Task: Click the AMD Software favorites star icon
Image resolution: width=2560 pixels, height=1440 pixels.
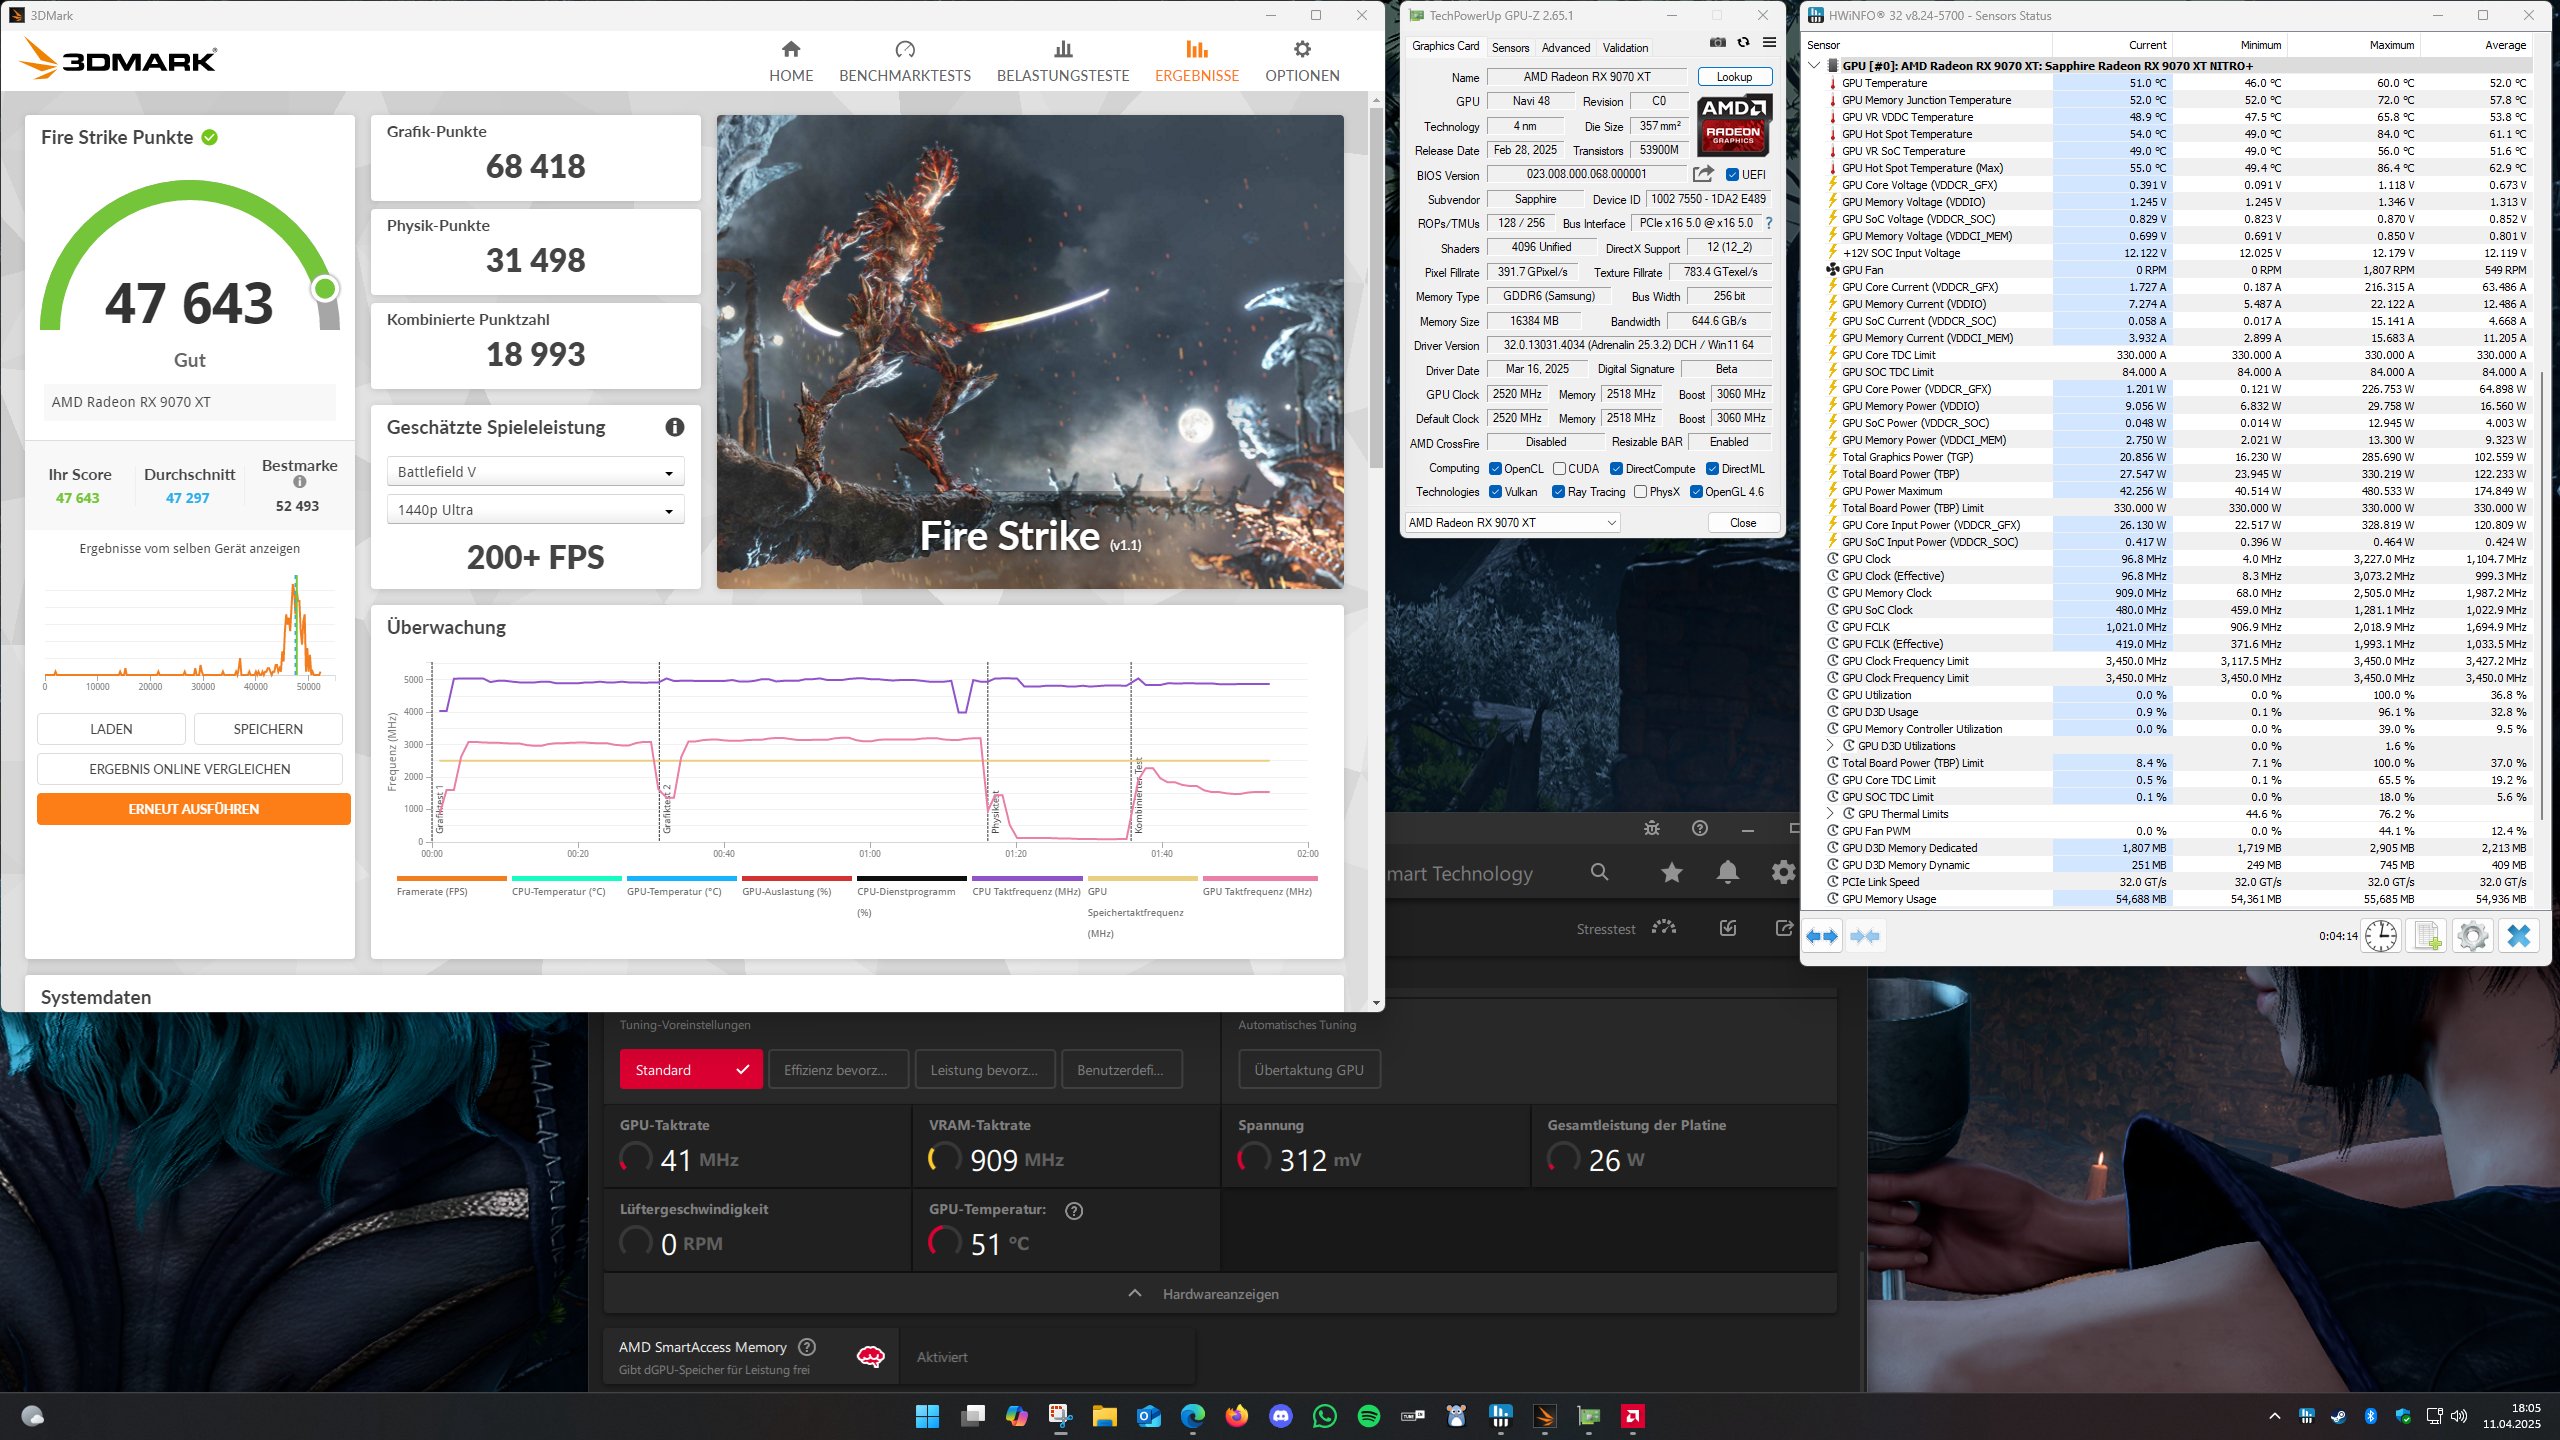Action: pos(1671,873)
